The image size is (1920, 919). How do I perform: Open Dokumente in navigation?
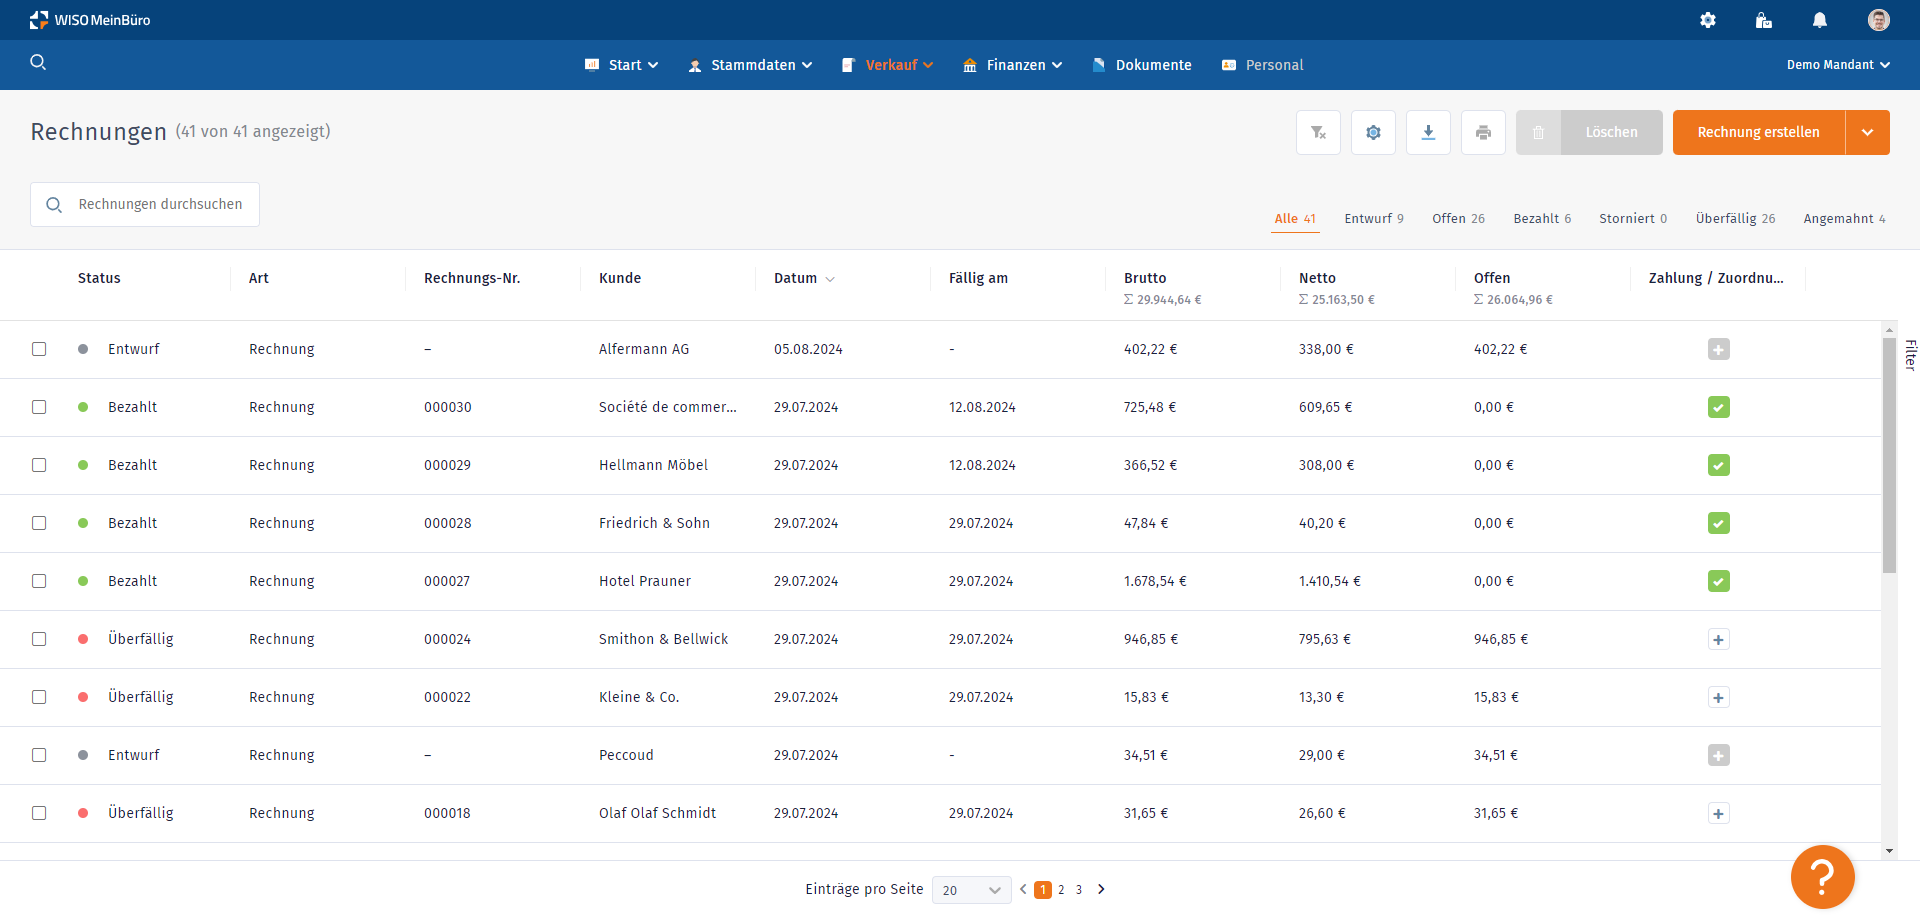(1142, 65)
